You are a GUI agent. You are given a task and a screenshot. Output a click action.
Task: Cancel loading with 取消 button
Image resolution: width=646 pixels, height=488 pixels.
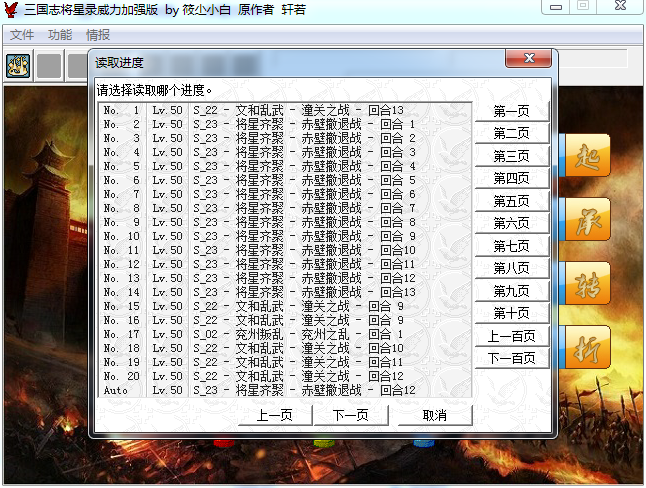click(435, 415)
